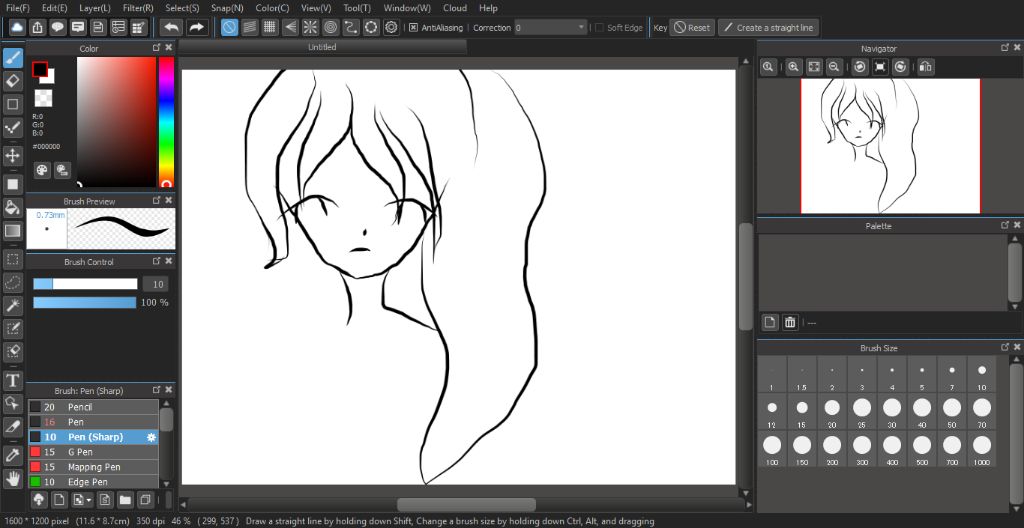
Task: Open the brush folder icon in the Brush panel
Action: tap(125, 500)
